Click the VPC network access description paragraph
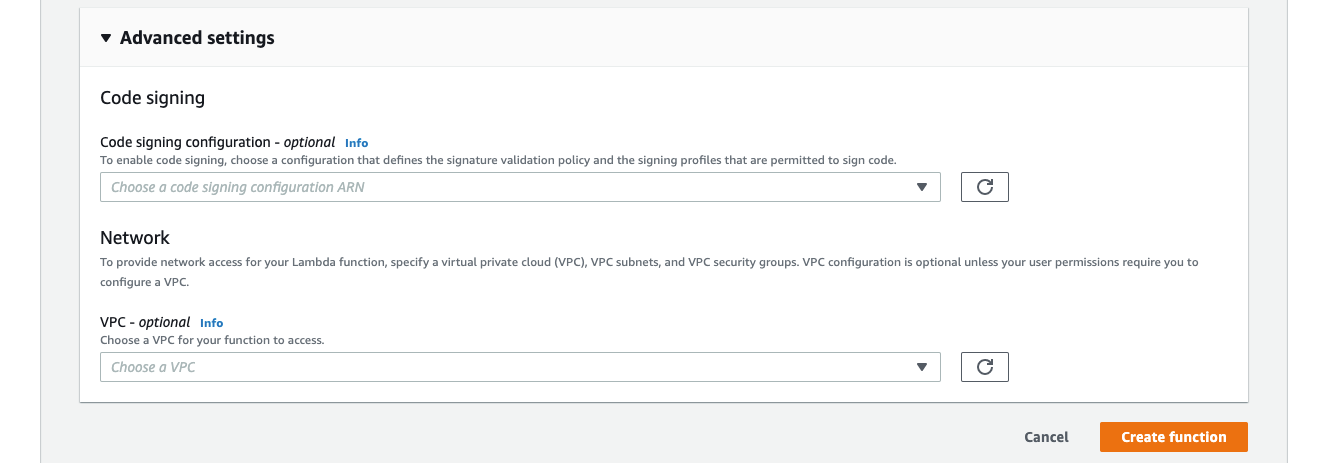The height and width of the screenshot is (463, 1328). (649, 272)
